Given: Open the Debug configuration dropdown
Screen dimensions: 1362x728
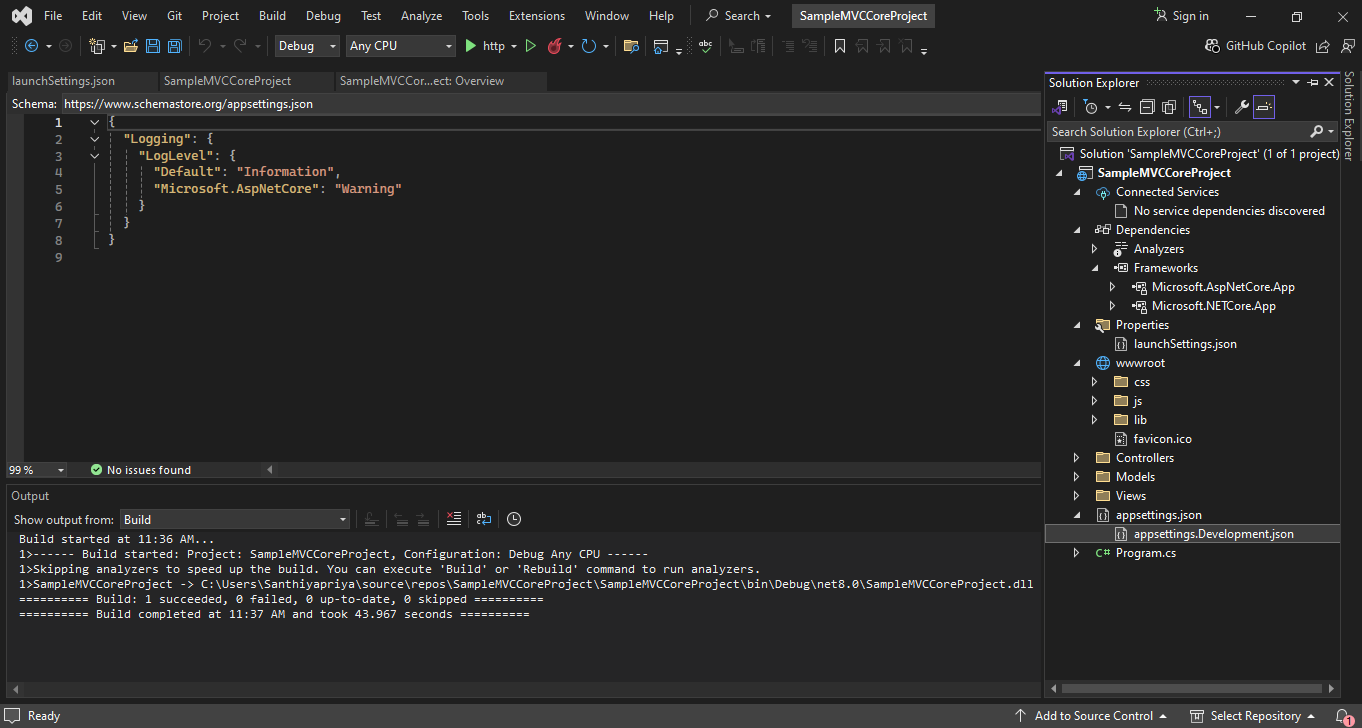Looking at the screenshot, I should coord(307,46).
